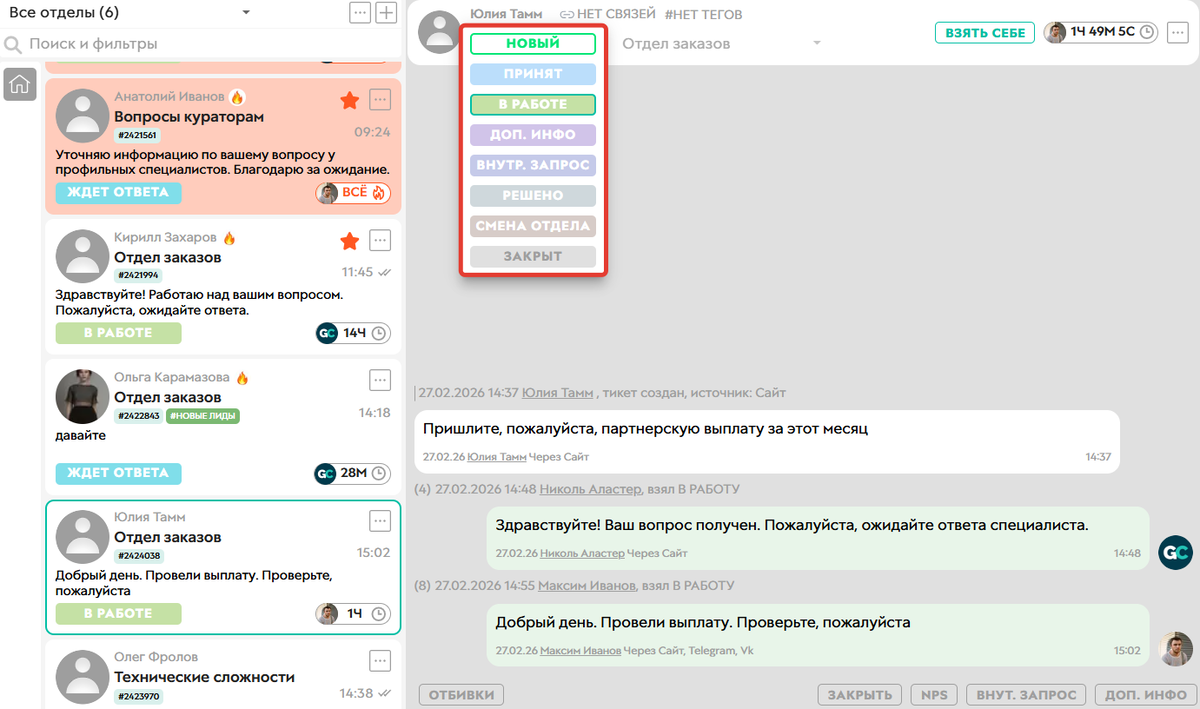This screenshot has height=709, width=1200.
Task: Click the ЖДЕТ ОТВЕТА status on Анатолий's ticket
Action: pyautogui.click(x=118, y=193)
